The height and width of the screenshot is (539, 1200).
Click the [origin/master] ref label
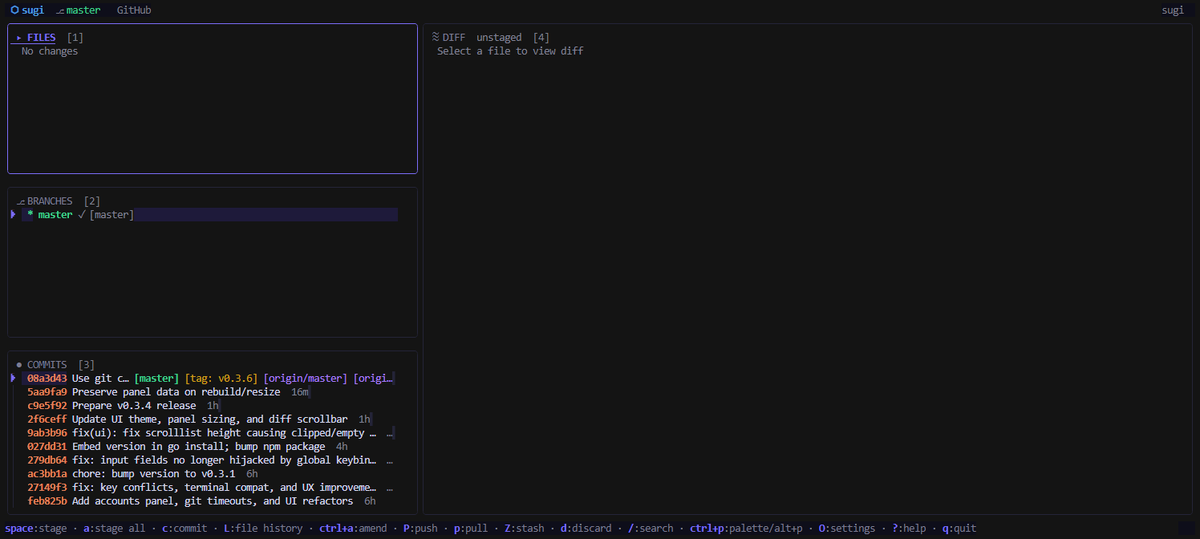pyautogui.click(x=305, y=379)
